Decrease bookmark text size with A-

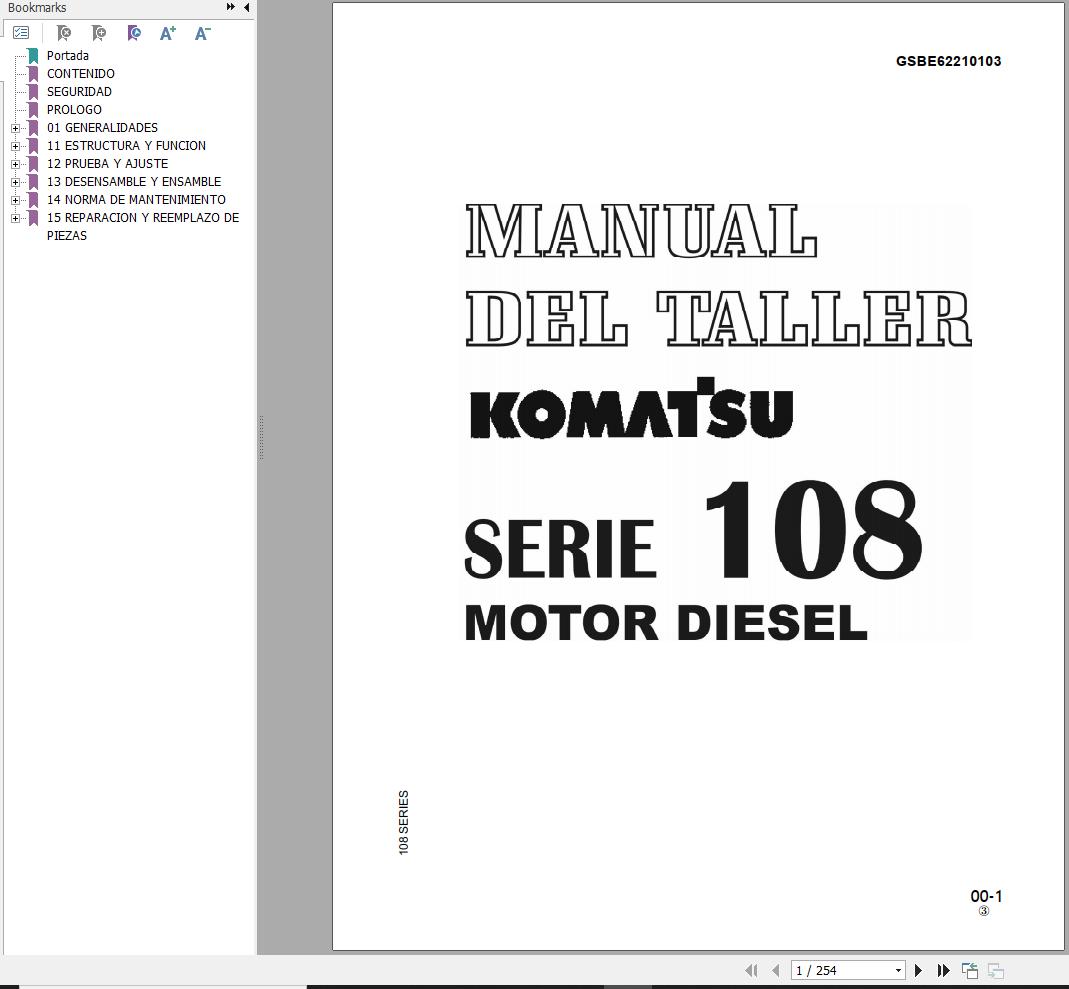(202, 33)
